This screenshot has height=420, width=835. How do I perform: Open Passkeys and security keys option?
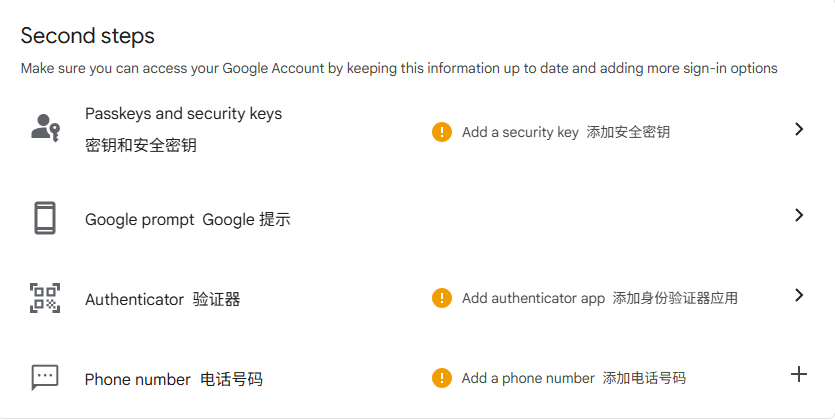[183, 114]
